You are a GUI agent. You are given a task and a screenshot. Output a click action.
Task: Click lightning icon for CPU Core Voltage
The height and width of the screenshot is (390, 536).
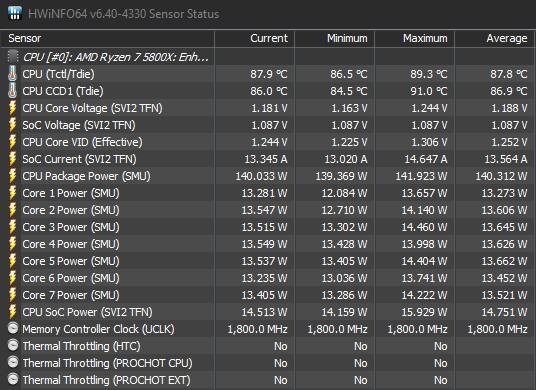pyautogui.click(x=13, y=108)
